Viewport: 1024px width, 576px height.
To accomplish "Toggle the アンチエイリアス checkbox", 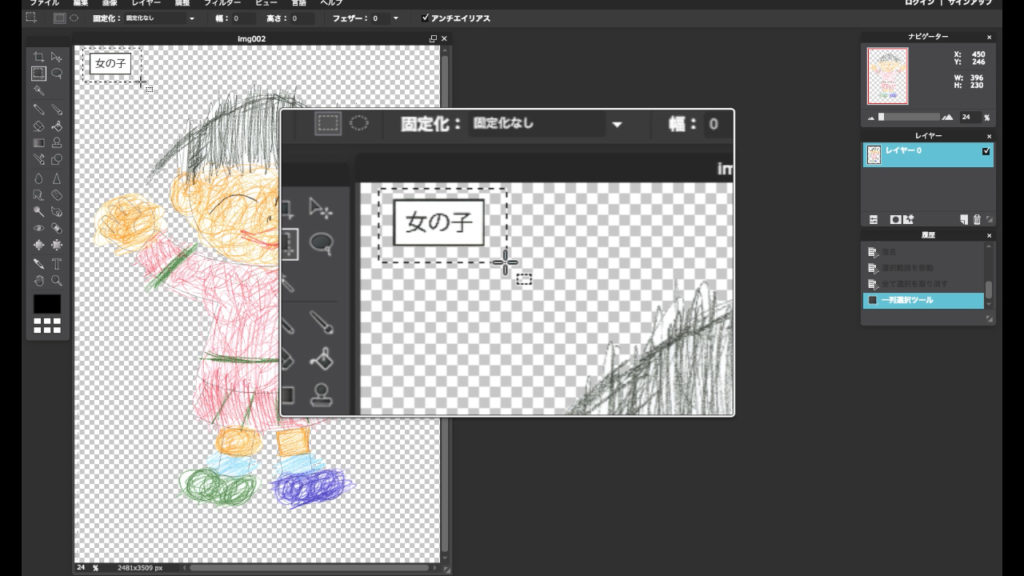I will click(426, 18).
